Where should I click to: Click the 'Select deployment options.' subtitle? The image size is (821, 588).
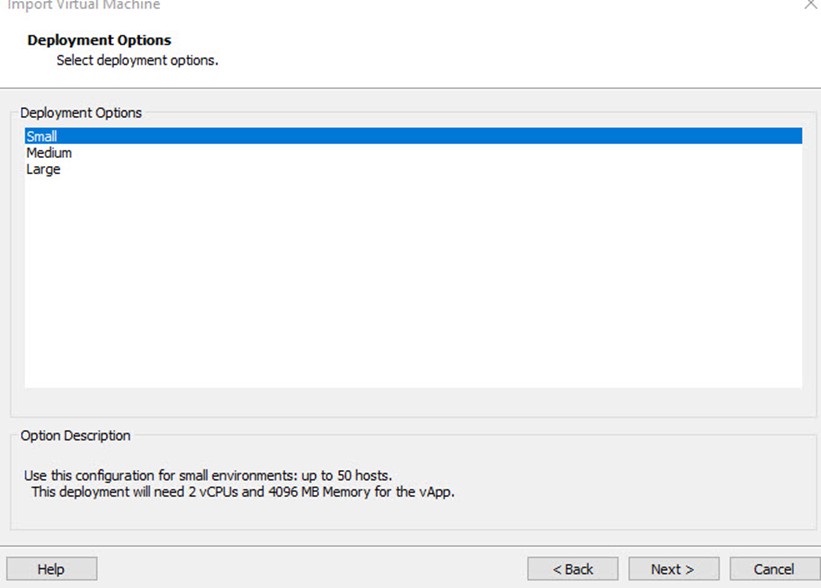coord(137,60)
